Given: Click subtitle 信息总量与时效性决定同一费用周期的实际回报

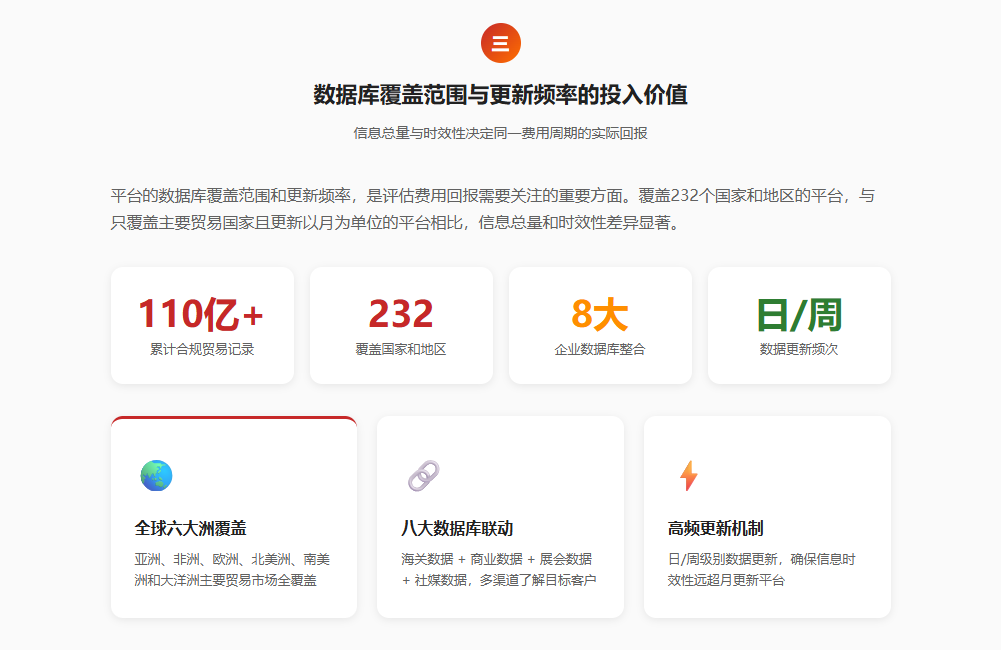Looking at the screenshot, I should 500,133.
